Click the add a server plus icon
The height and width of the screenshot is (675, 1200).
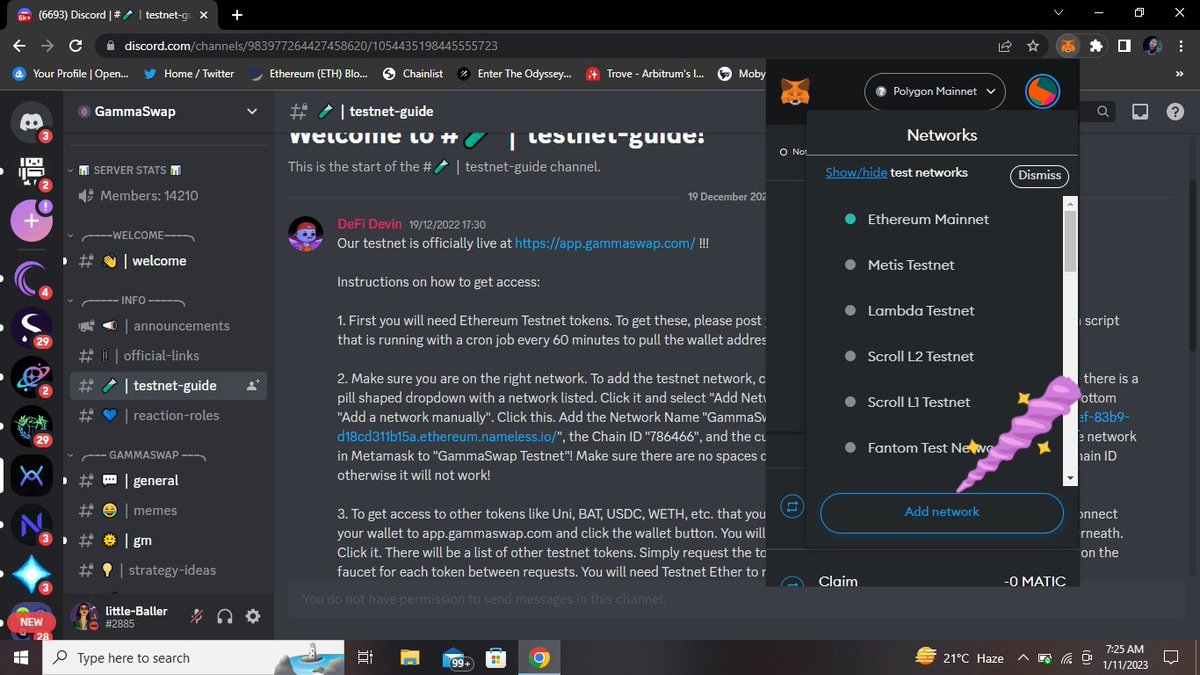[x=31, y=221]
